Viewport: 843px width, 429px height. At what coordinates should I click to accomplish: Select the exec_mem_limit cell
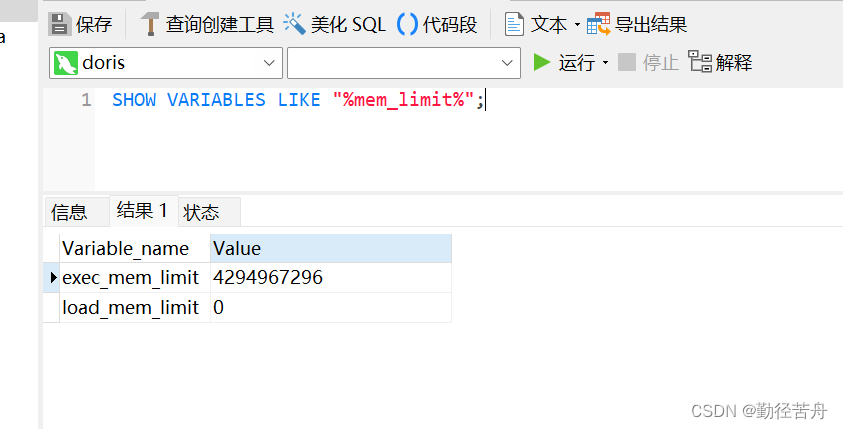point(135,277)
